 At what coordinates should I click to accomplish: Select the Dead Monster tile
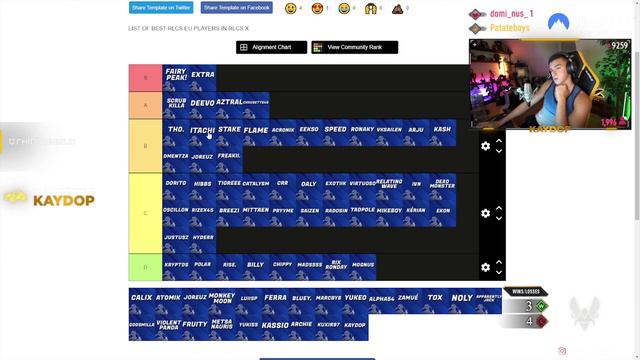point(442,187)
